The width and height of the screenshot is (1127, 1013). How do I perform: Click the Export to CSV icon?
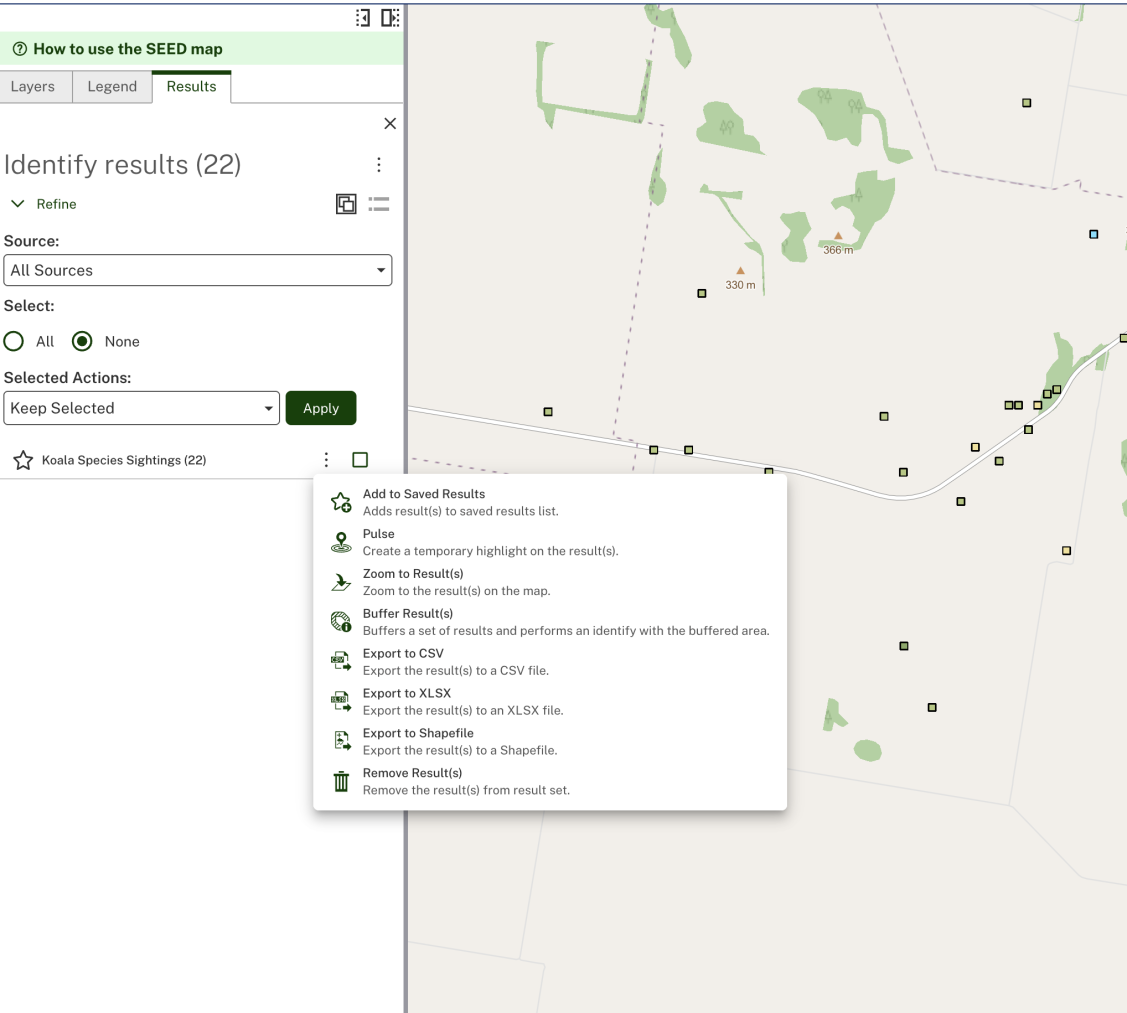tap(341, 661)
